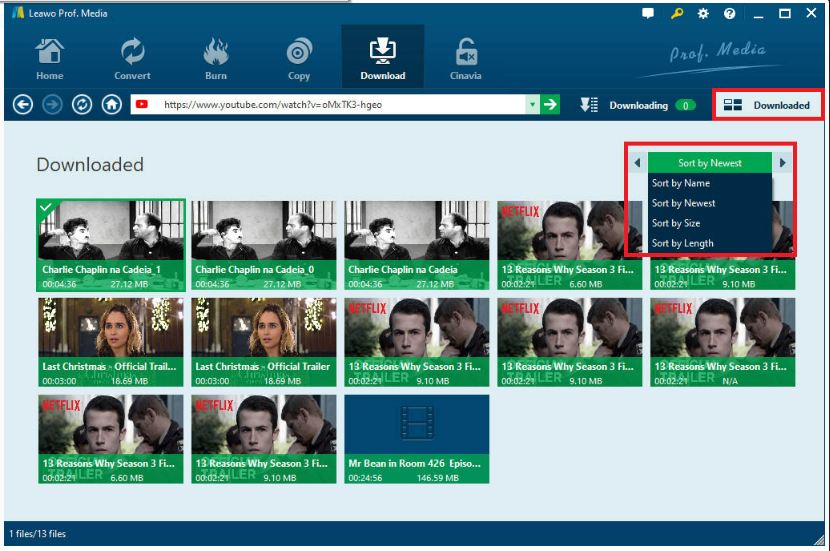830x551 pixels.
Task: Open the settings gear
Action: (x=703, y=14)
